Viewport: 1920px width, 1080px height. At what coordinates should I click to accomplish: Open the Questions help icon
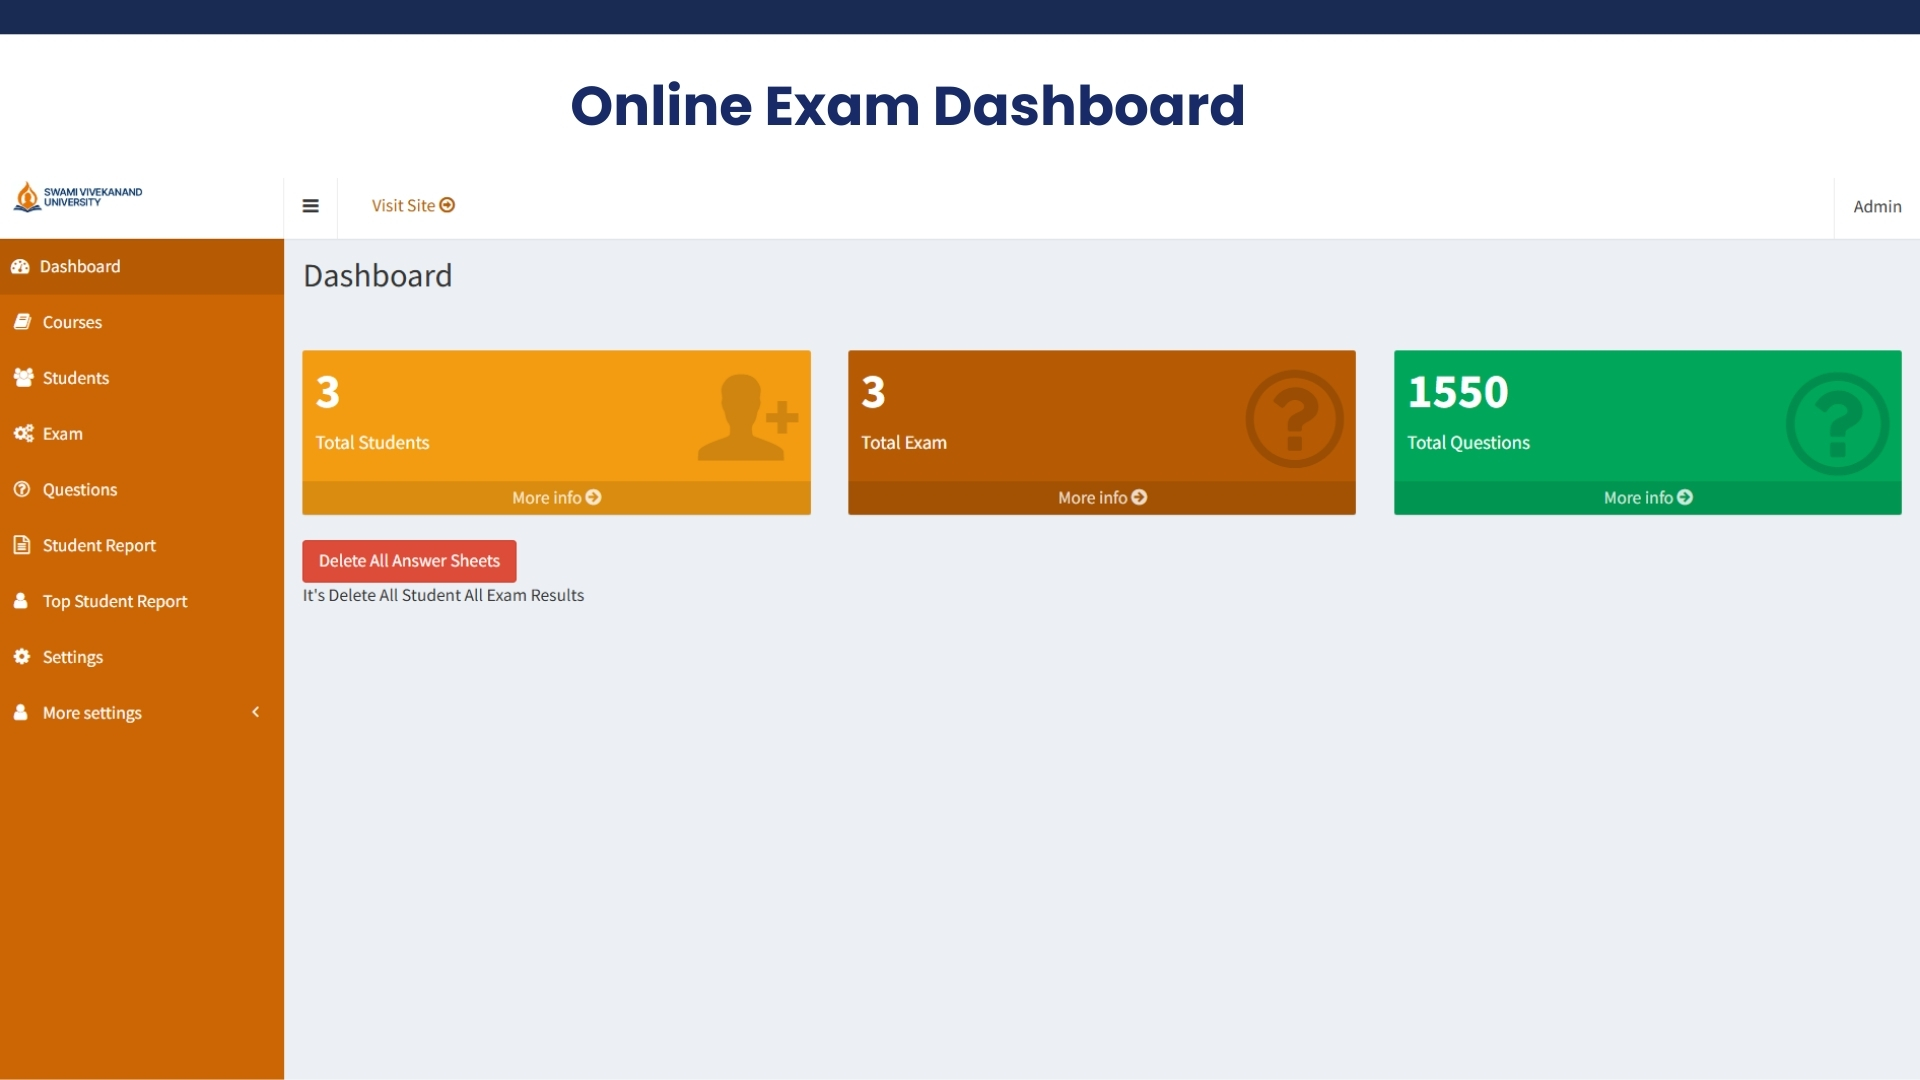tap(21, 489)
